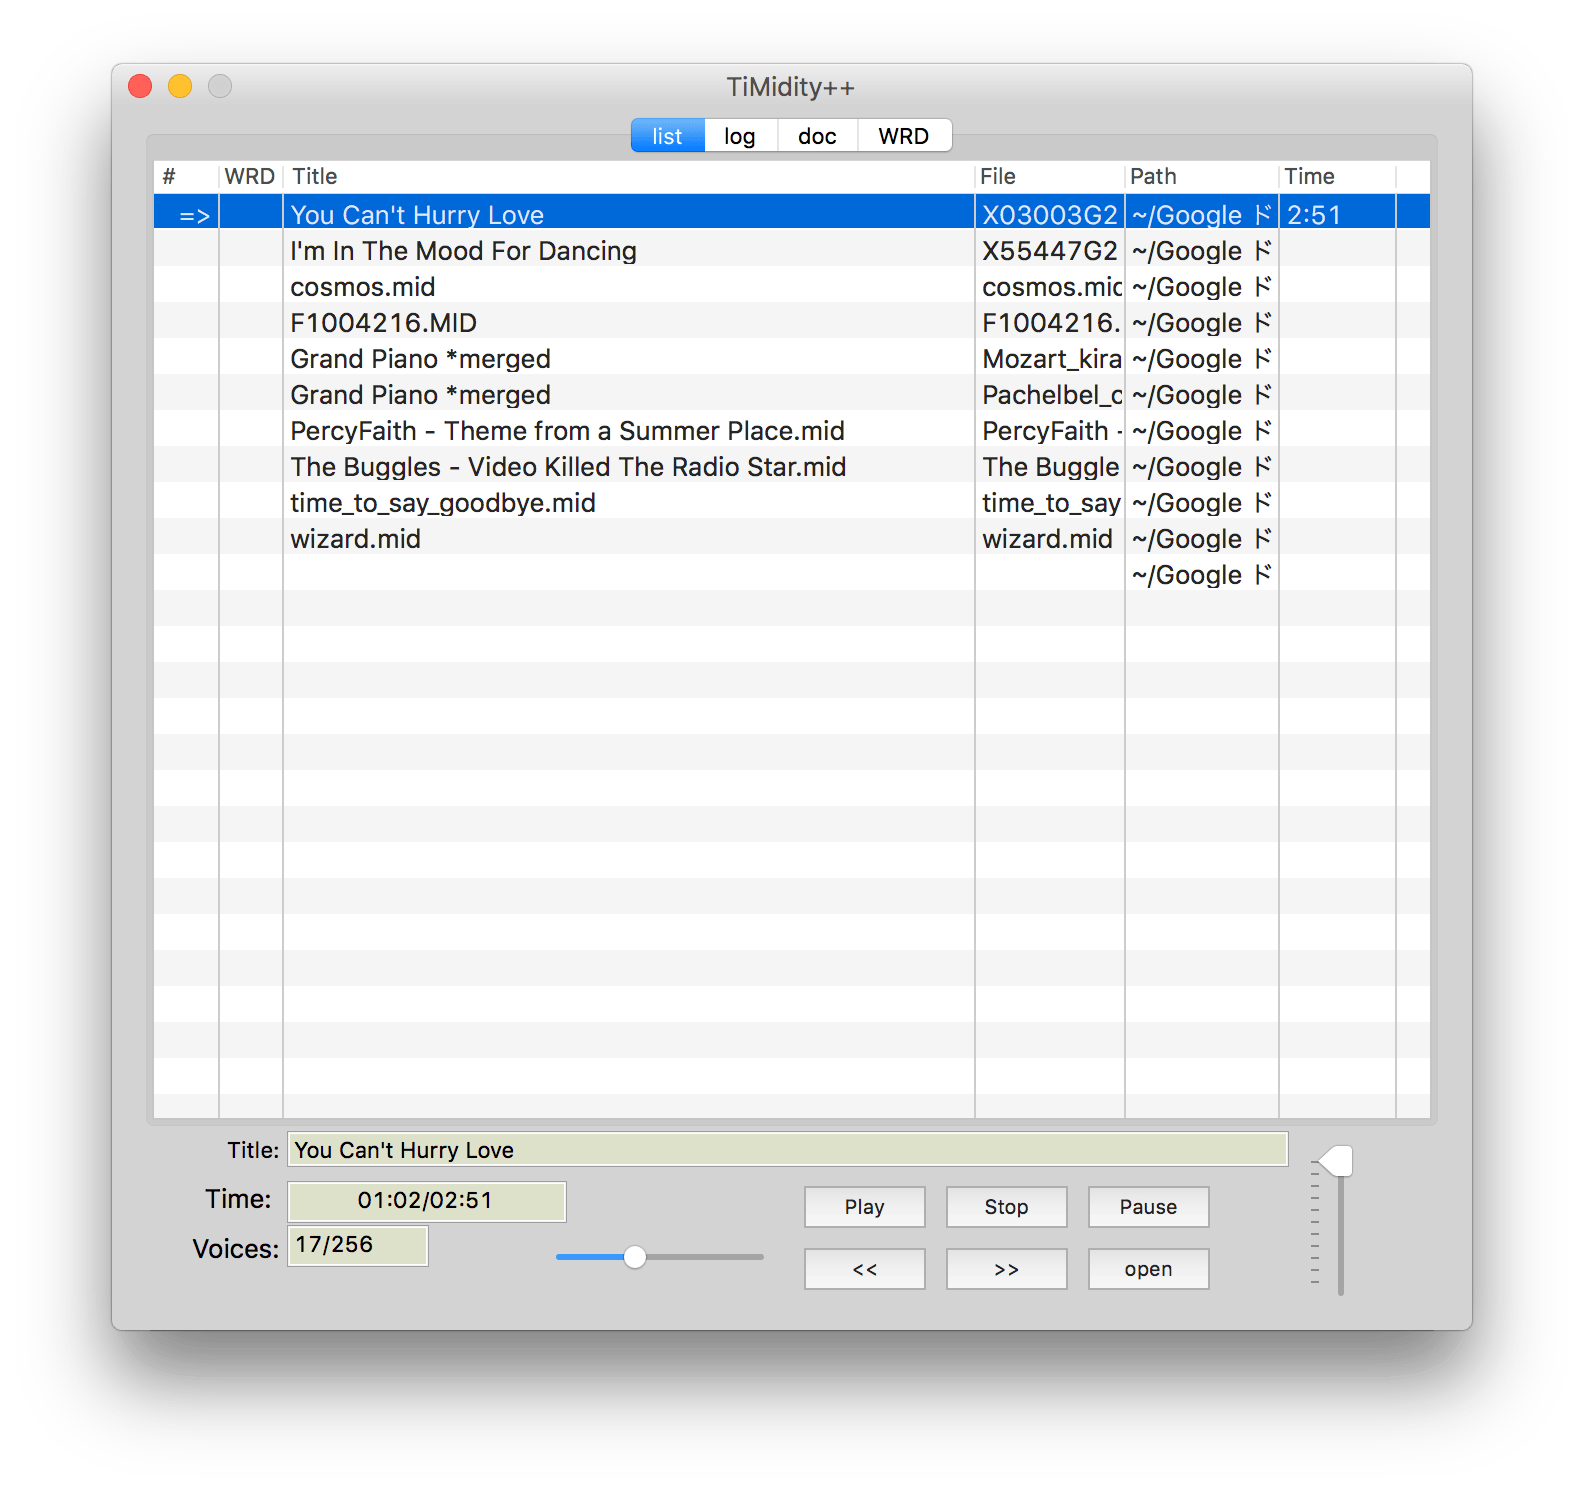
Task: Close the TiMidity++ window with red button
Action: click(x=140, y=87)
